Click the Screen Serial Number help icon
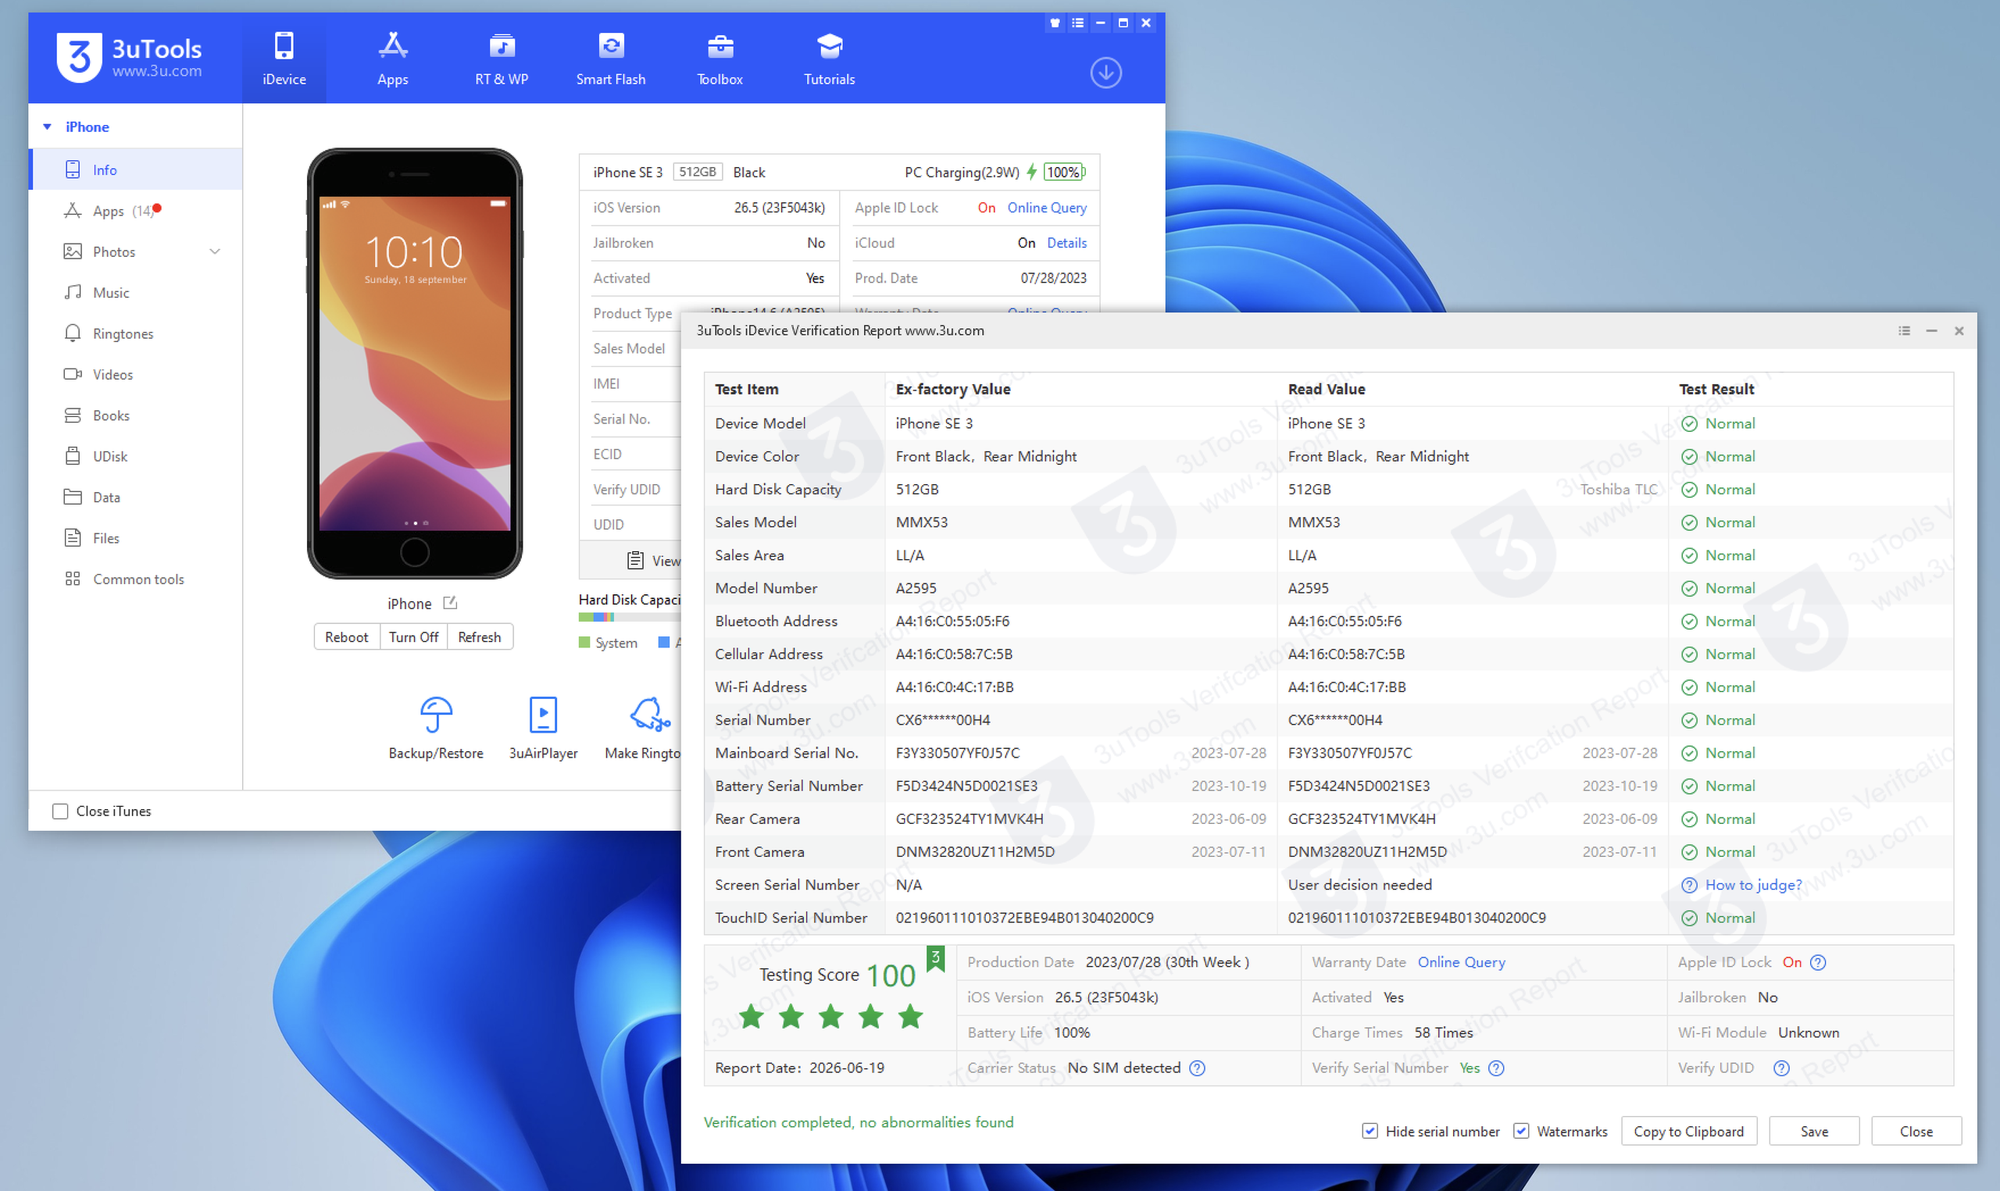Viewport: 2000px width, 1191px height. coord(1689,885)
